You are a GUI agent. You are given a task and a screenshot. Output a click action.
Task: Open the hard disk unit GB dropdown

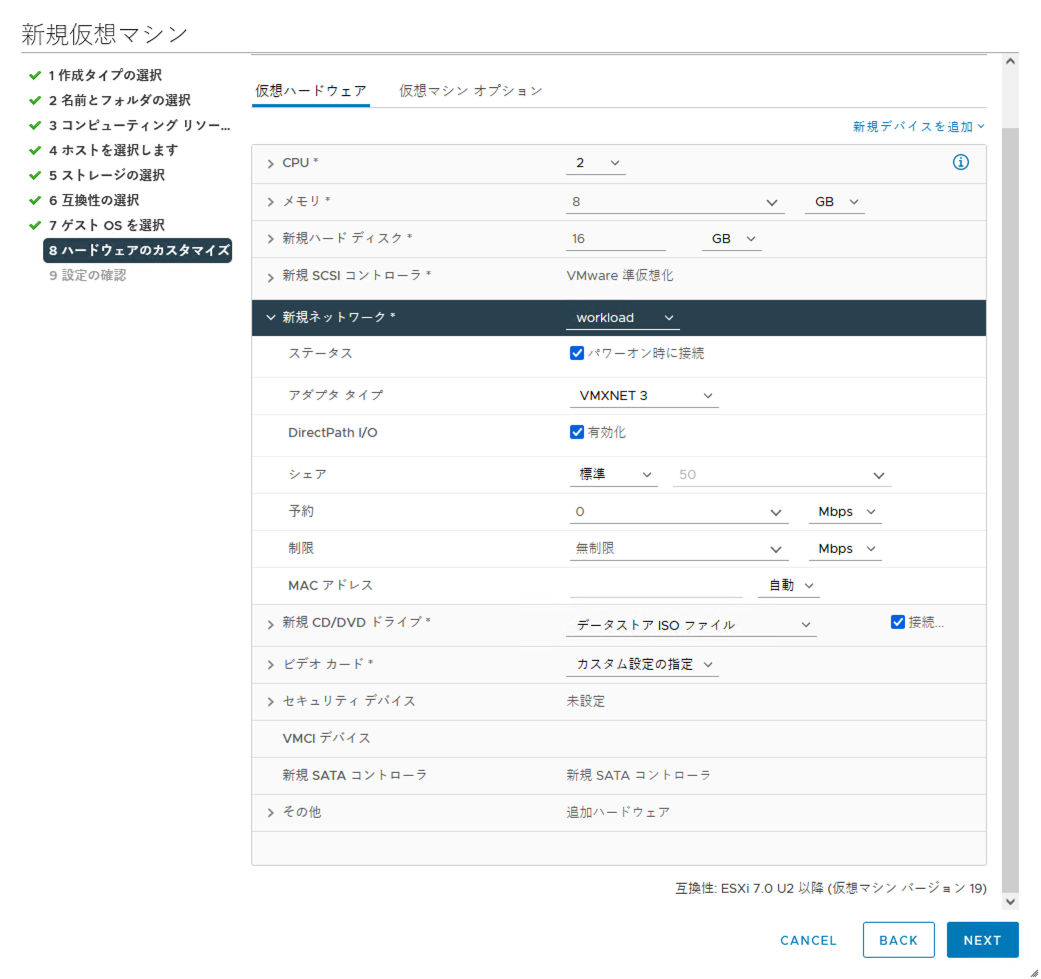pyautogui.click(x=732, y=239)
